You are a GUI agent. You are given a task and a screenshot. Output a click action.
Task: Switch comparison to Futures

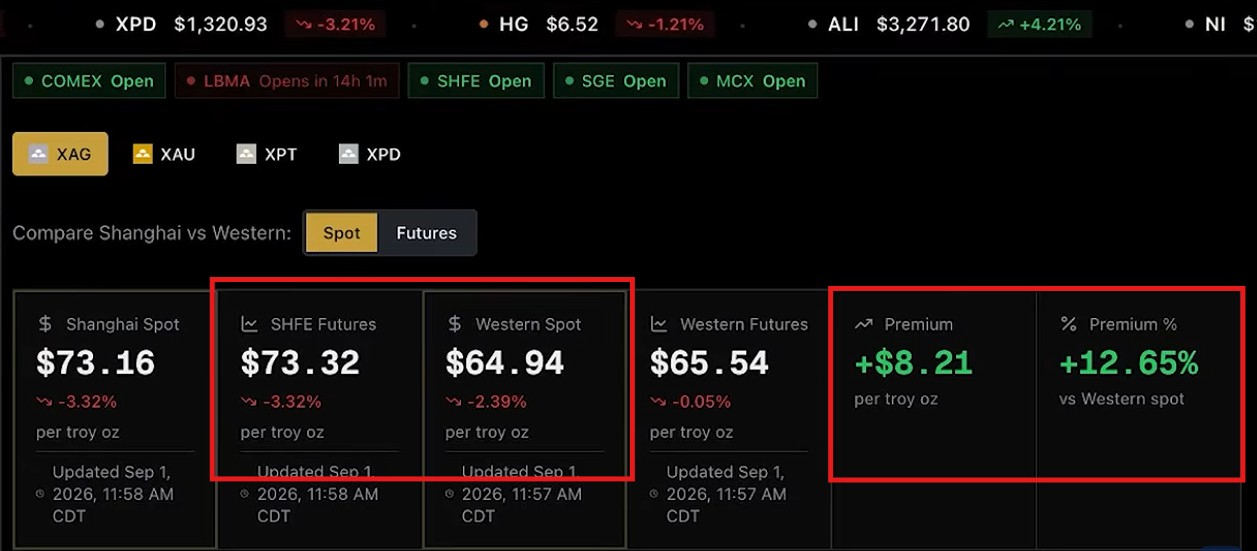[426, 233]
